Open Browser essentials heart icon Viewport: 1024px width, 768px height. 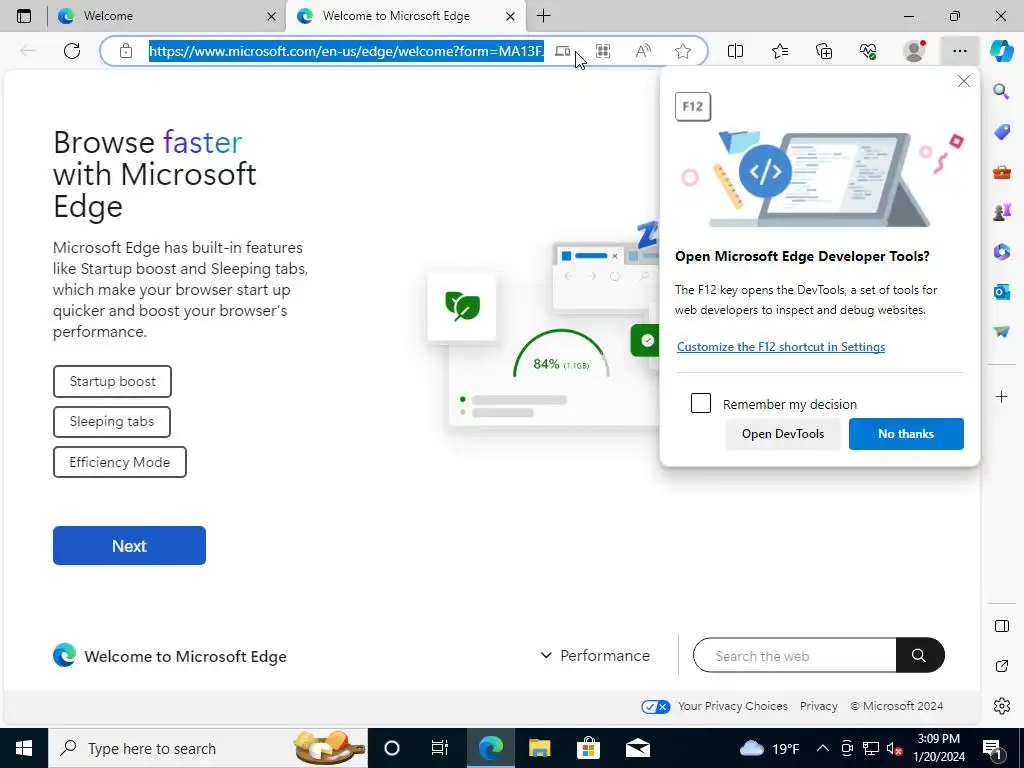tap(868, 51)
